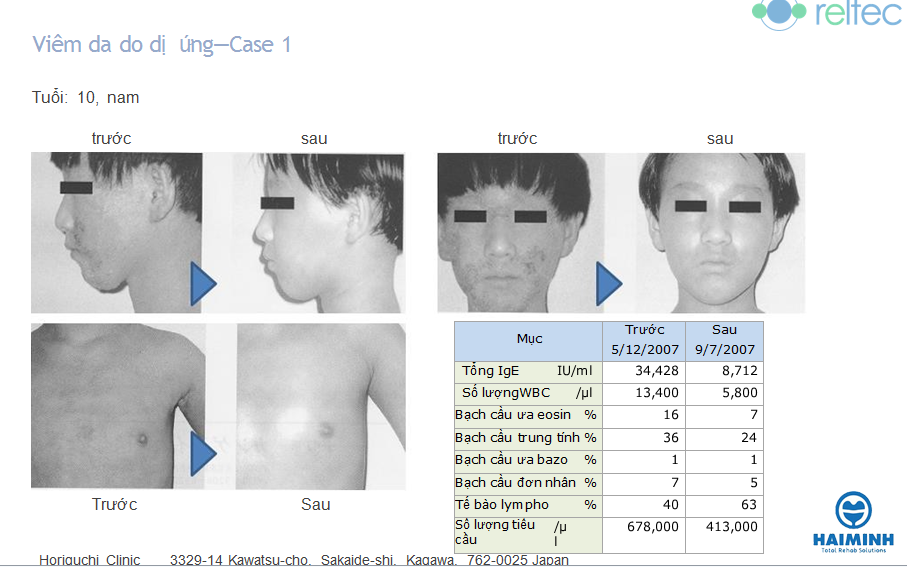Click the platelet value 678,000
This screenshot has height=567, width=907.
point(652,526)
